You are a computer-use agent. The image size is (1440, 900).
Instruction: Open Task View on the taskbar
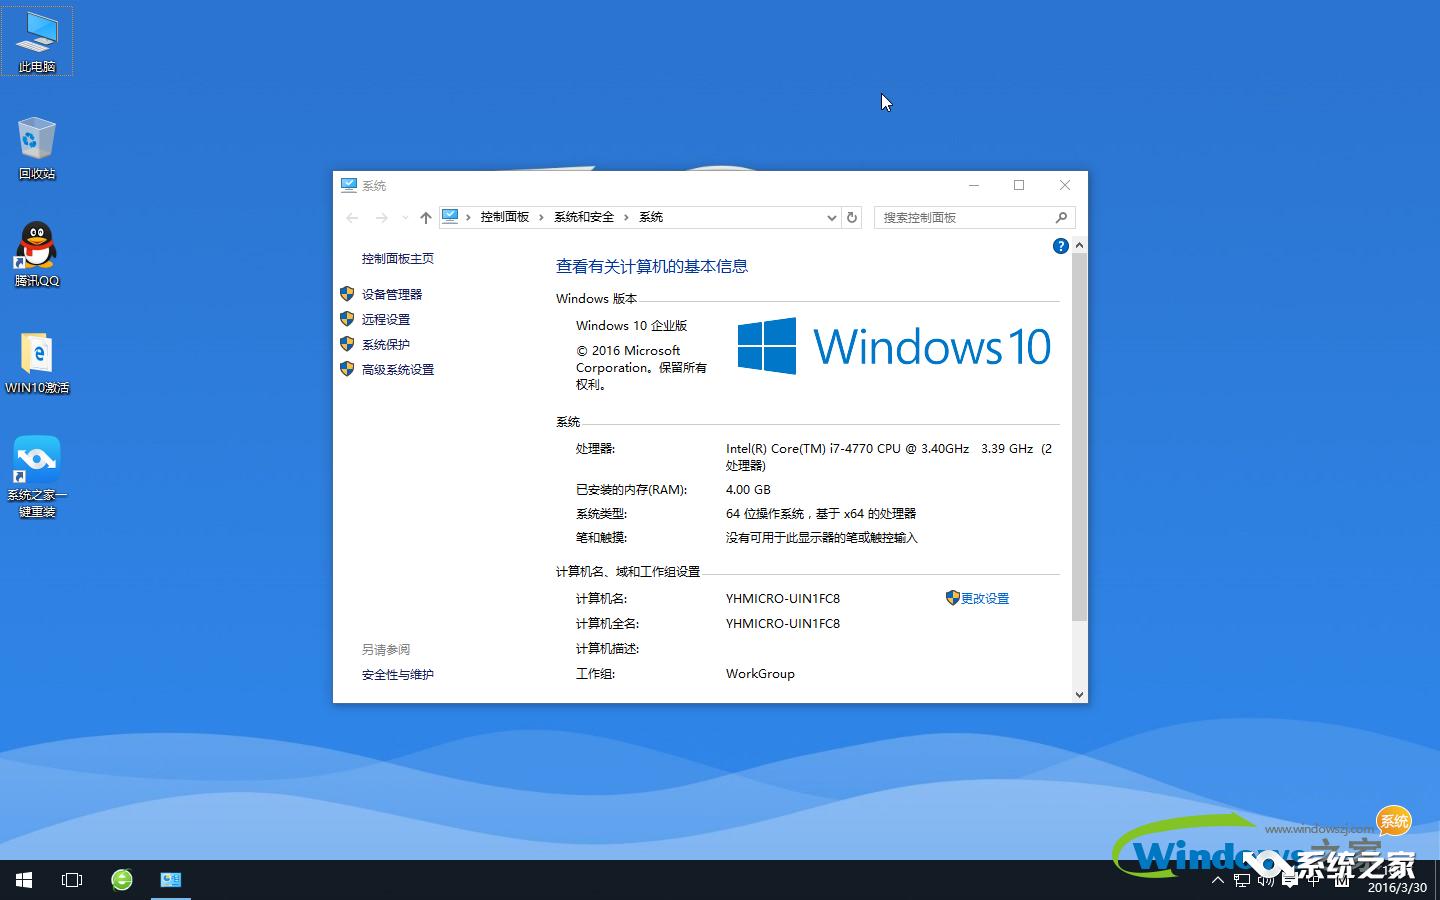71,879
